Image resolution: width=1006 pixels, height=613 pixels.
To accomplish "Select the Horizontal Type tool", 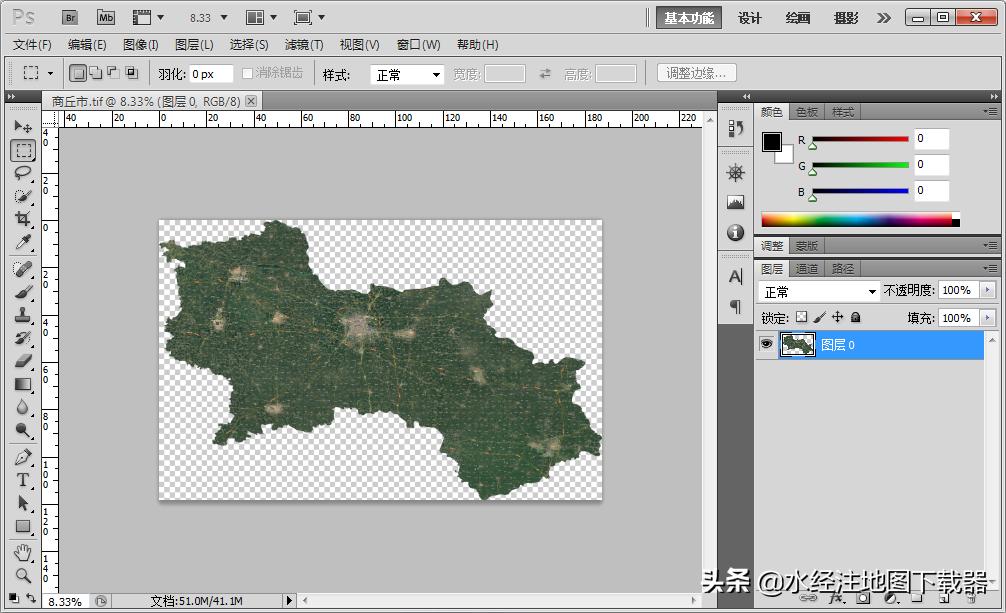I will pyautogui.click(x=23, y=480).
